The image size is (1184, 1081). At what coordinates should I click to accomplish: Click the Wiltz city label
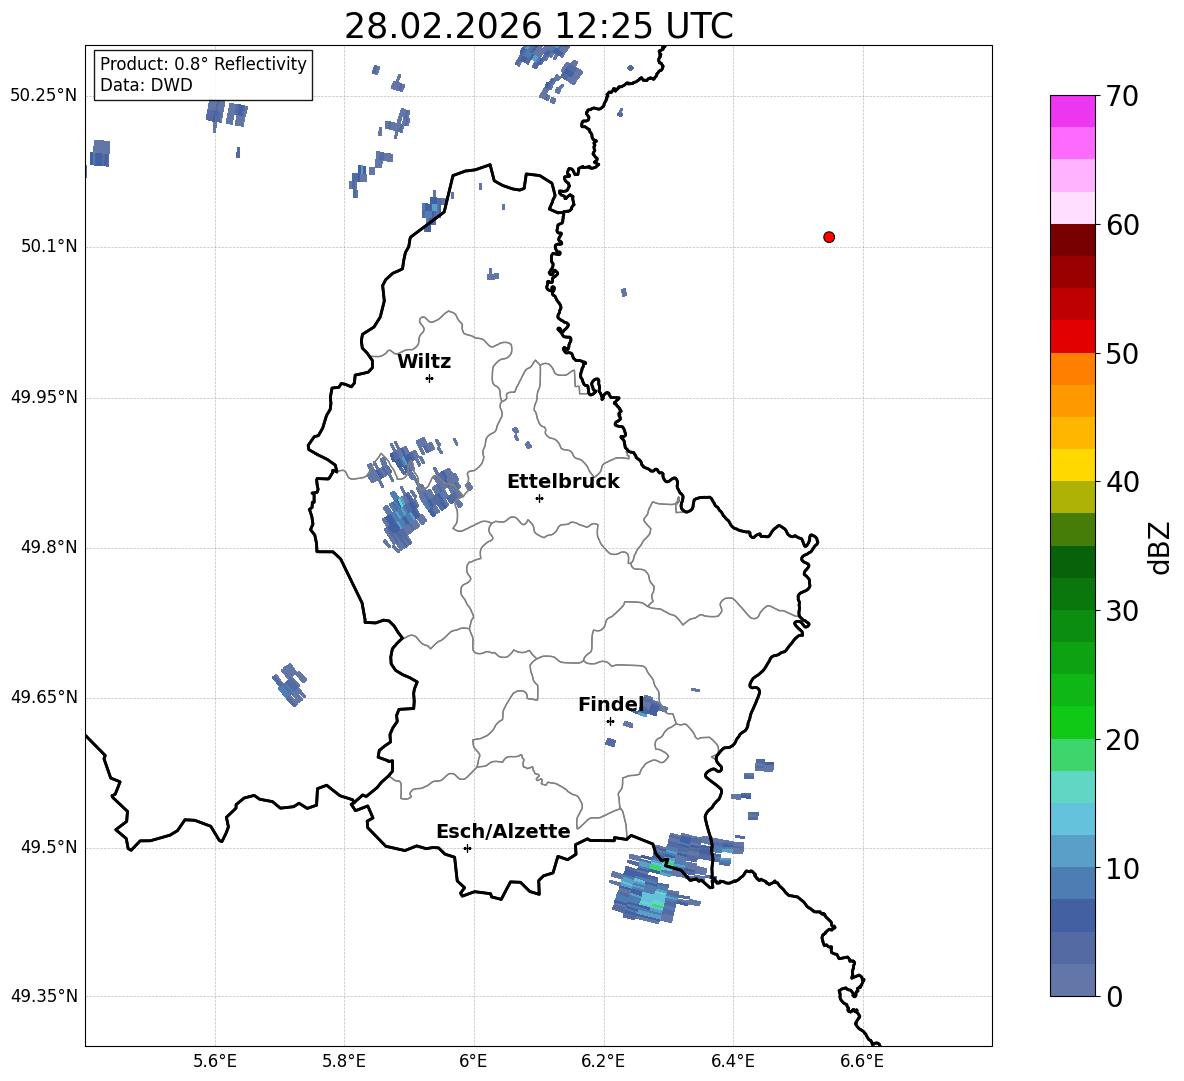click(424, 362)
